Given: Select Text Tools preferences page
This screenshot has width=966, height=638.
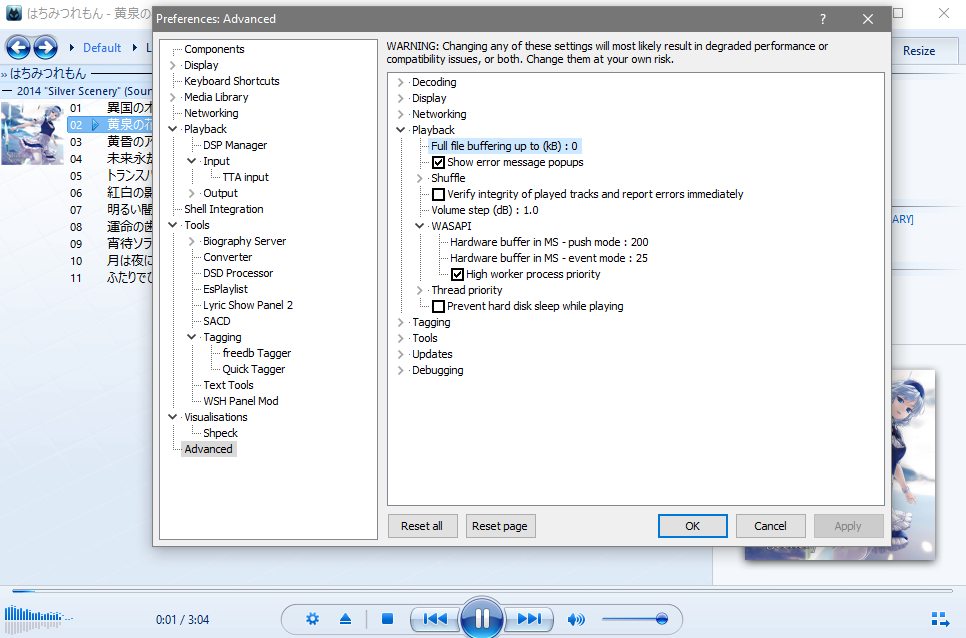Looking at the screenshot, I should (x=228, y=386).
